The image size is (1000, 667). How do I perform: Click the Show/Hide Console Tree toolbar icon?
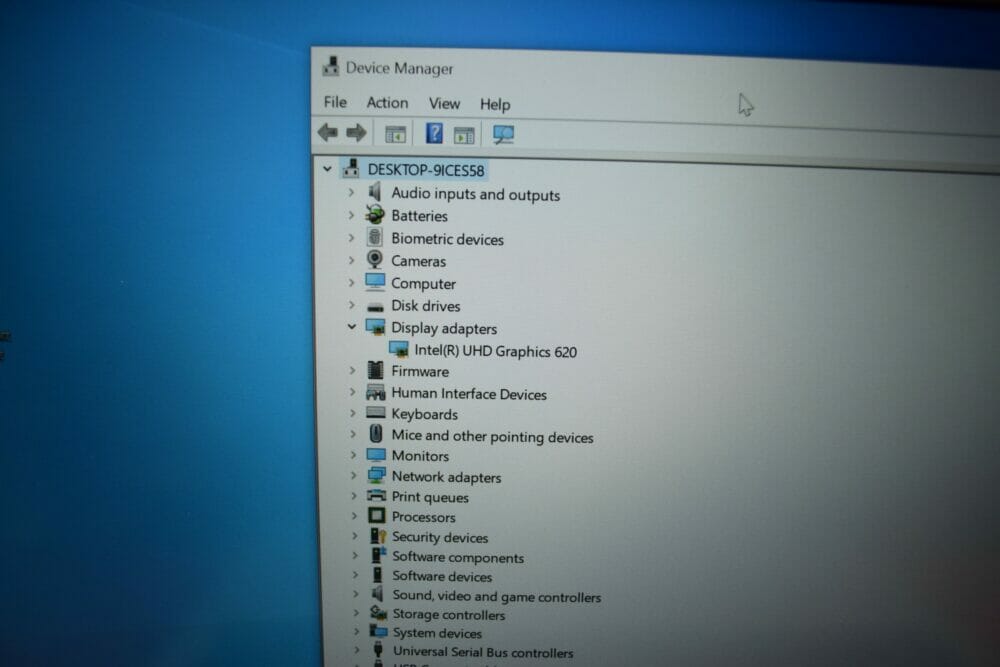[395, 134]
